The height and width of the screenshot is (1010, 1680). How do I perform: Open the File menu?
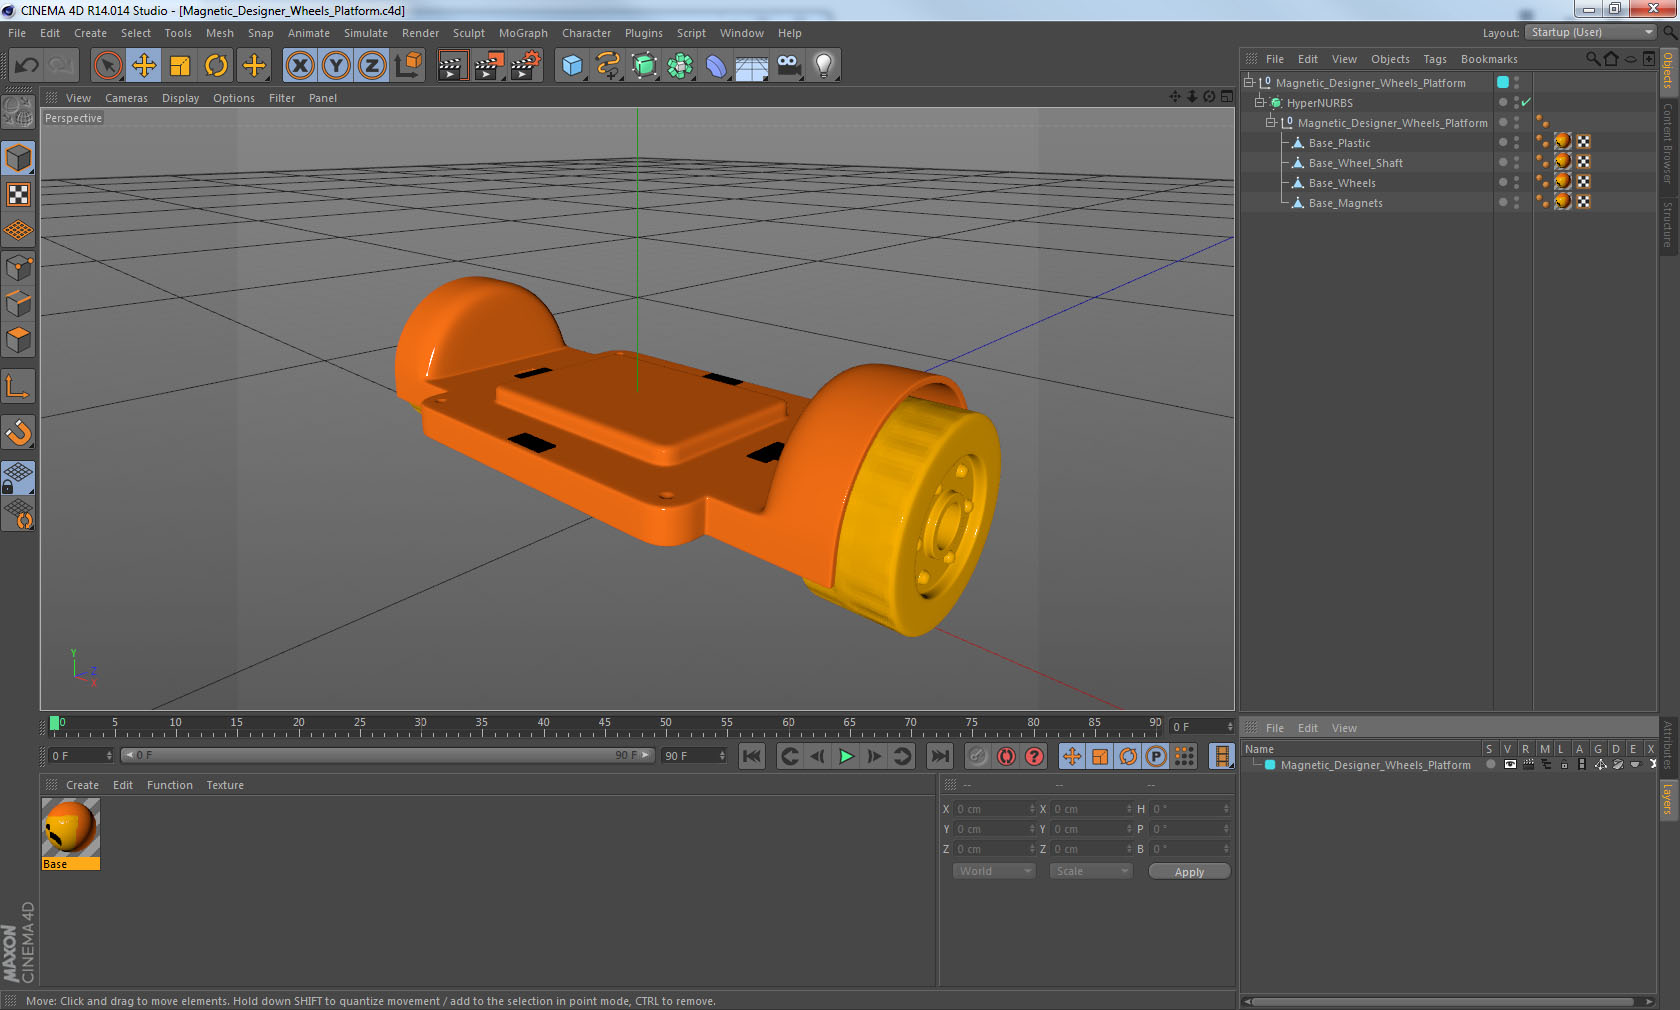point(17,33)
